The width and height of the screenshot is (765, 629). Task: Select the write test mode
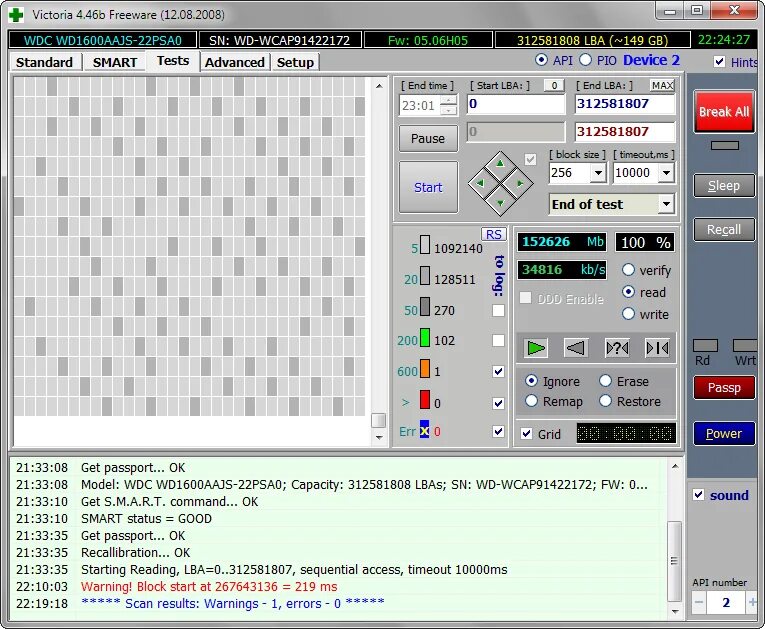pos(628,314)
